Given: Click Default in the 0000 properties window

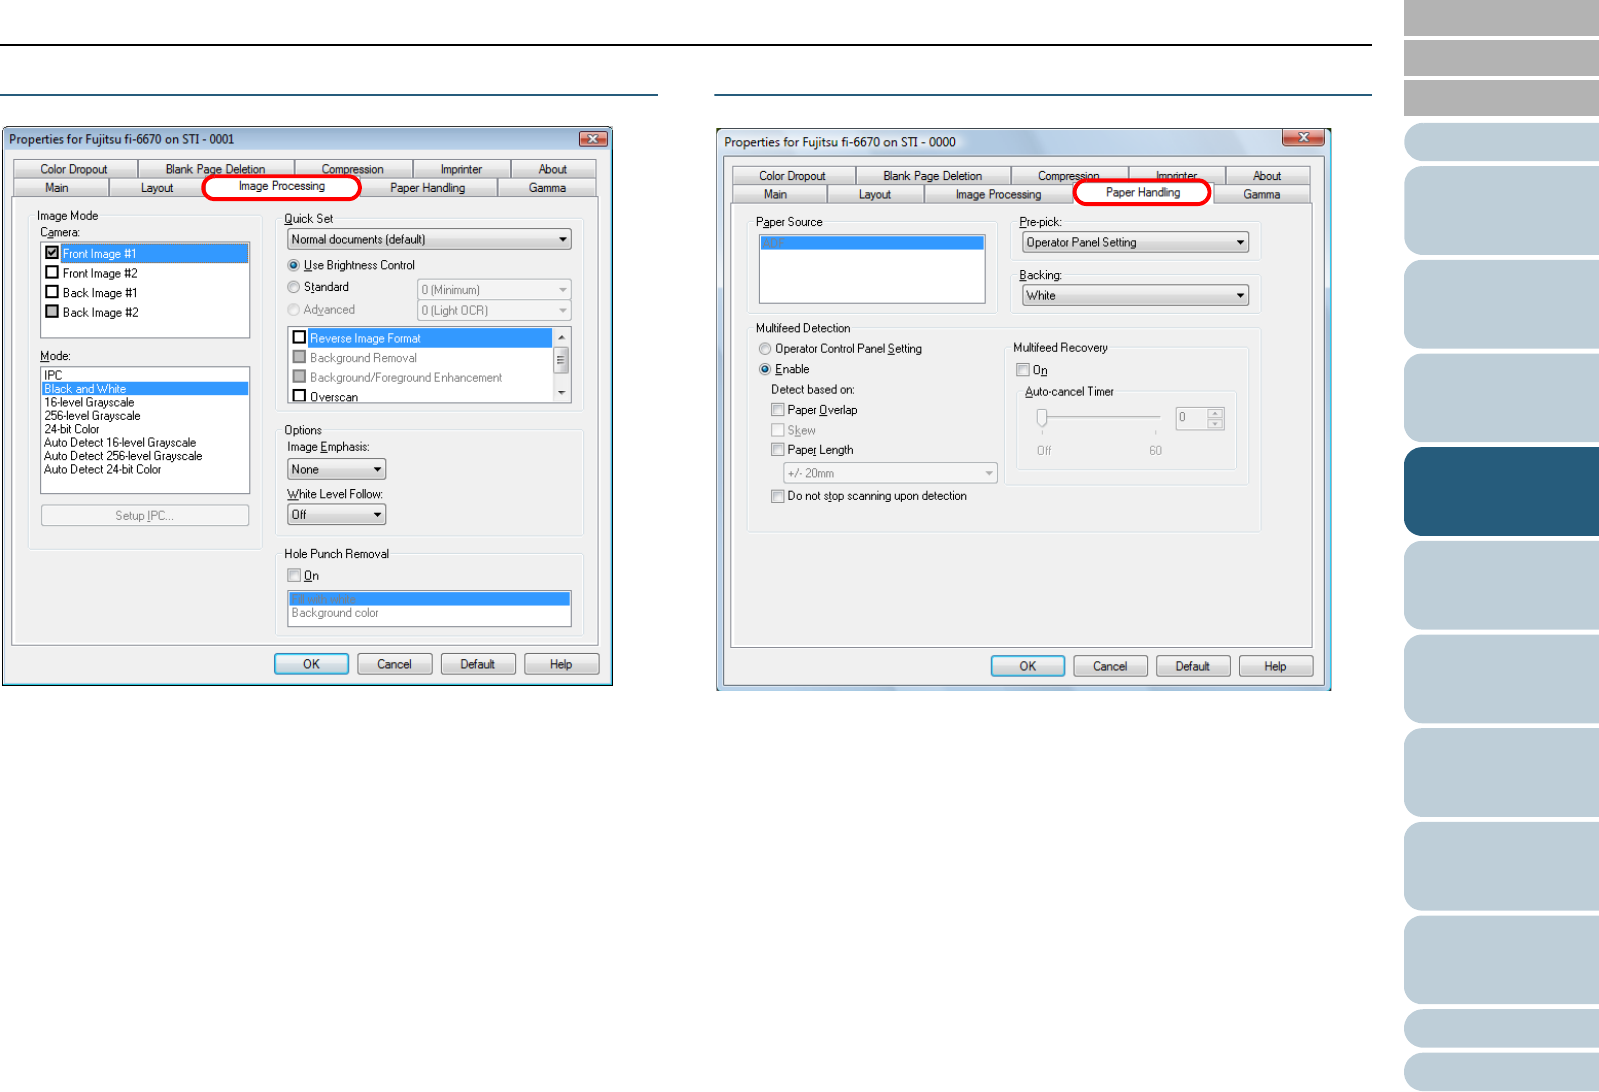Looking at the screenshot, I should pos(1193,666).
